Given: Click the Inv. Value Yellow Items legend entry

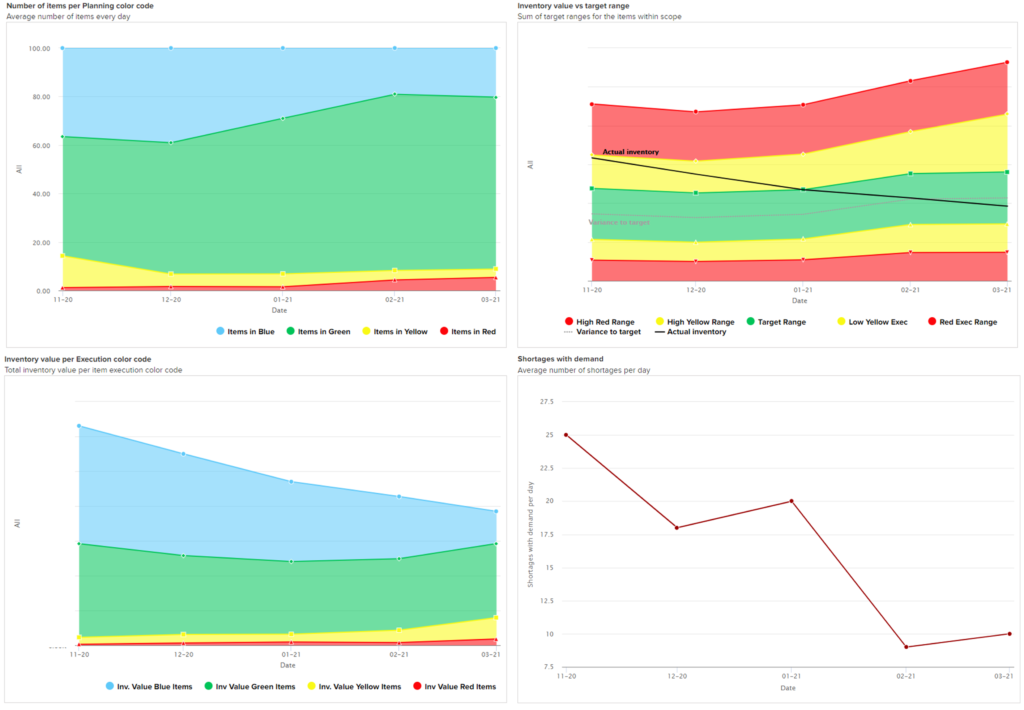Looking at the screenshot, I should 355,686.
